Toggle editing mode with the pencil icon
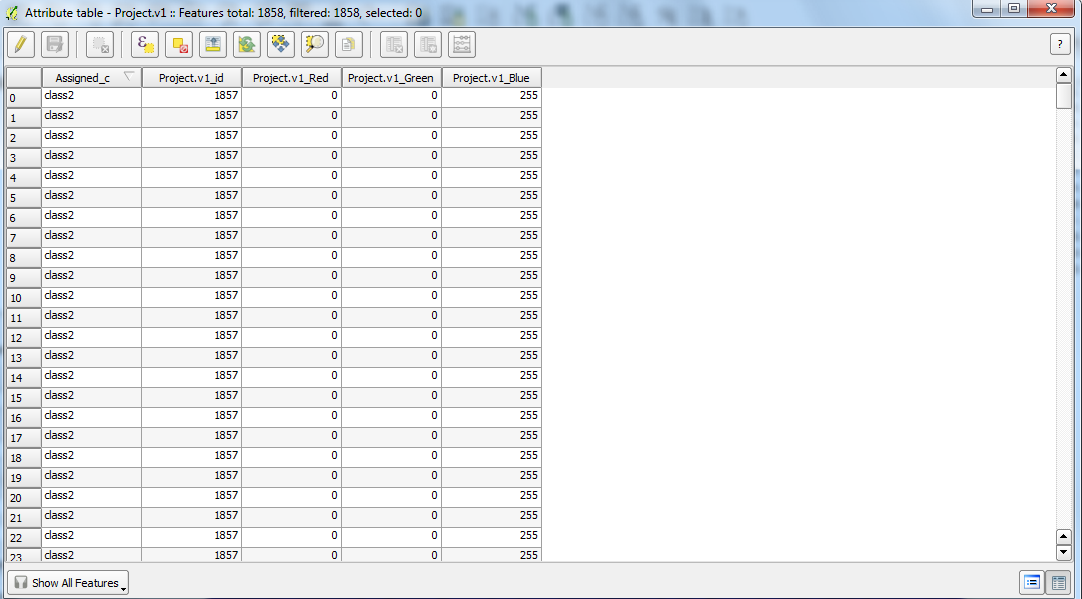This screenshot has height=599, width=1082. coord(21,45)
